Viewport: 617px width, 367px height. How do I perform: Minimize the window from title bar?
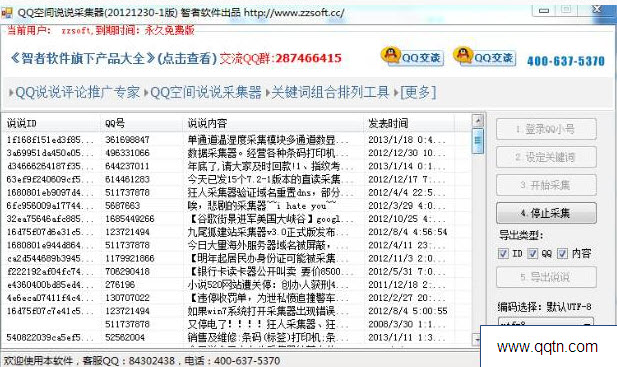click(x=544, y=11)
